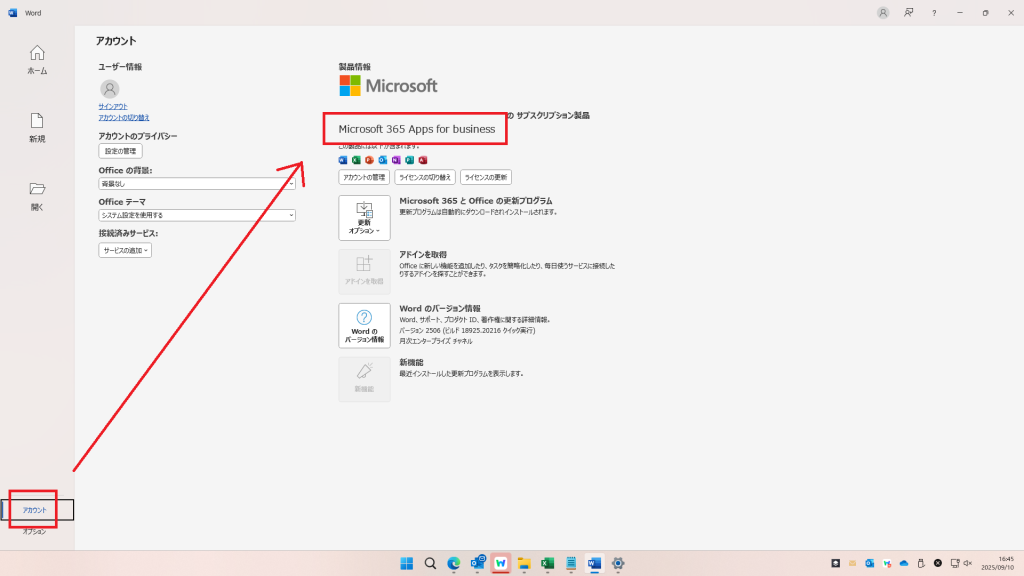The width and height of the screenshot is (1024, 576).
Task: Open Word のバージョン情報 button
Action: coord(364,325)
